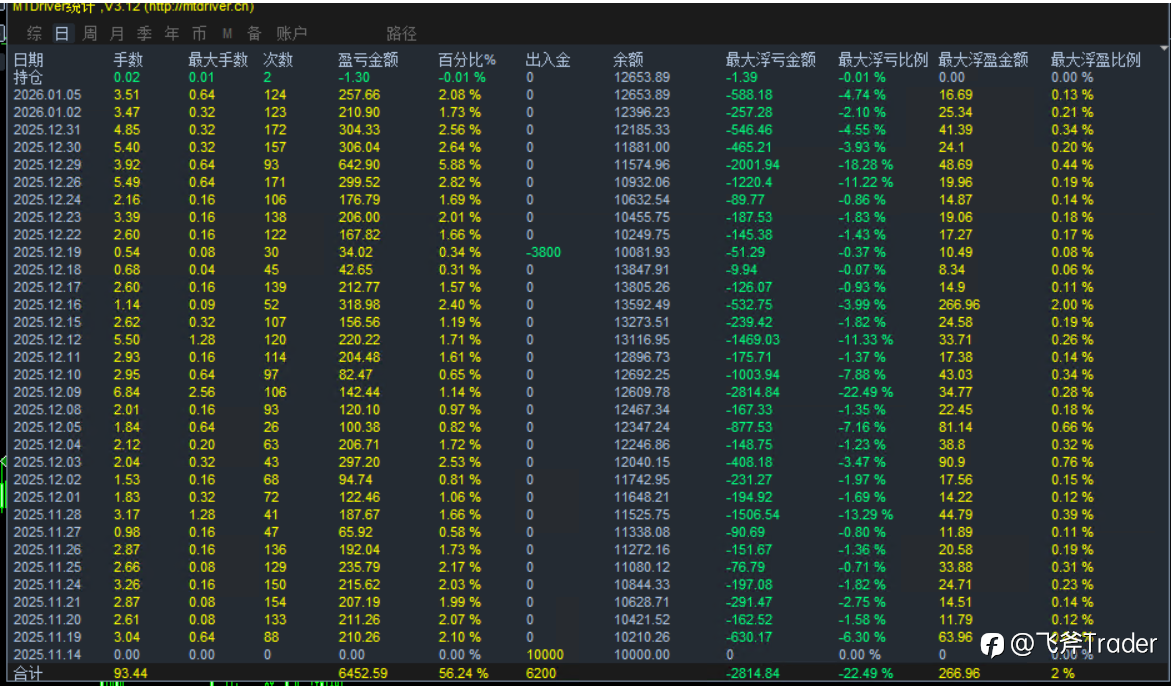Open the 备 notes tab
The width and height of the screenshot is (1171, 686).
[255, 33]
